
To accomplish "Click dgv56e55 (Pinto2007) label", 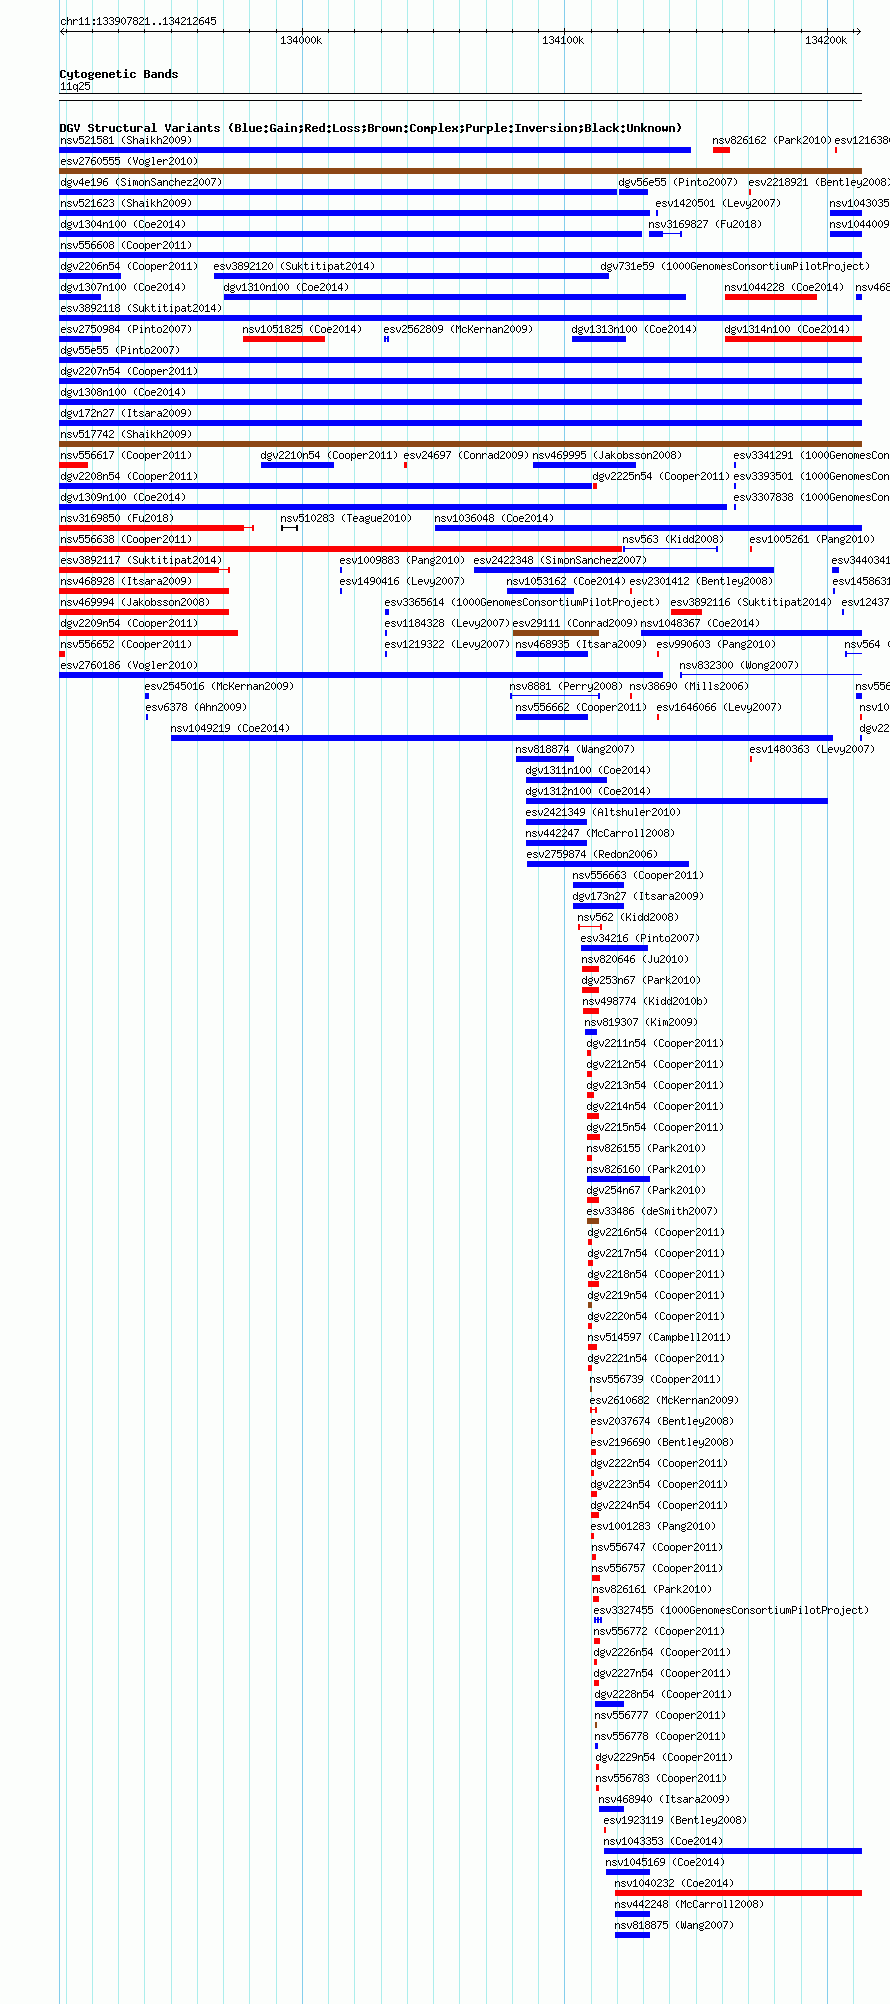I will [x=678, y=182].
